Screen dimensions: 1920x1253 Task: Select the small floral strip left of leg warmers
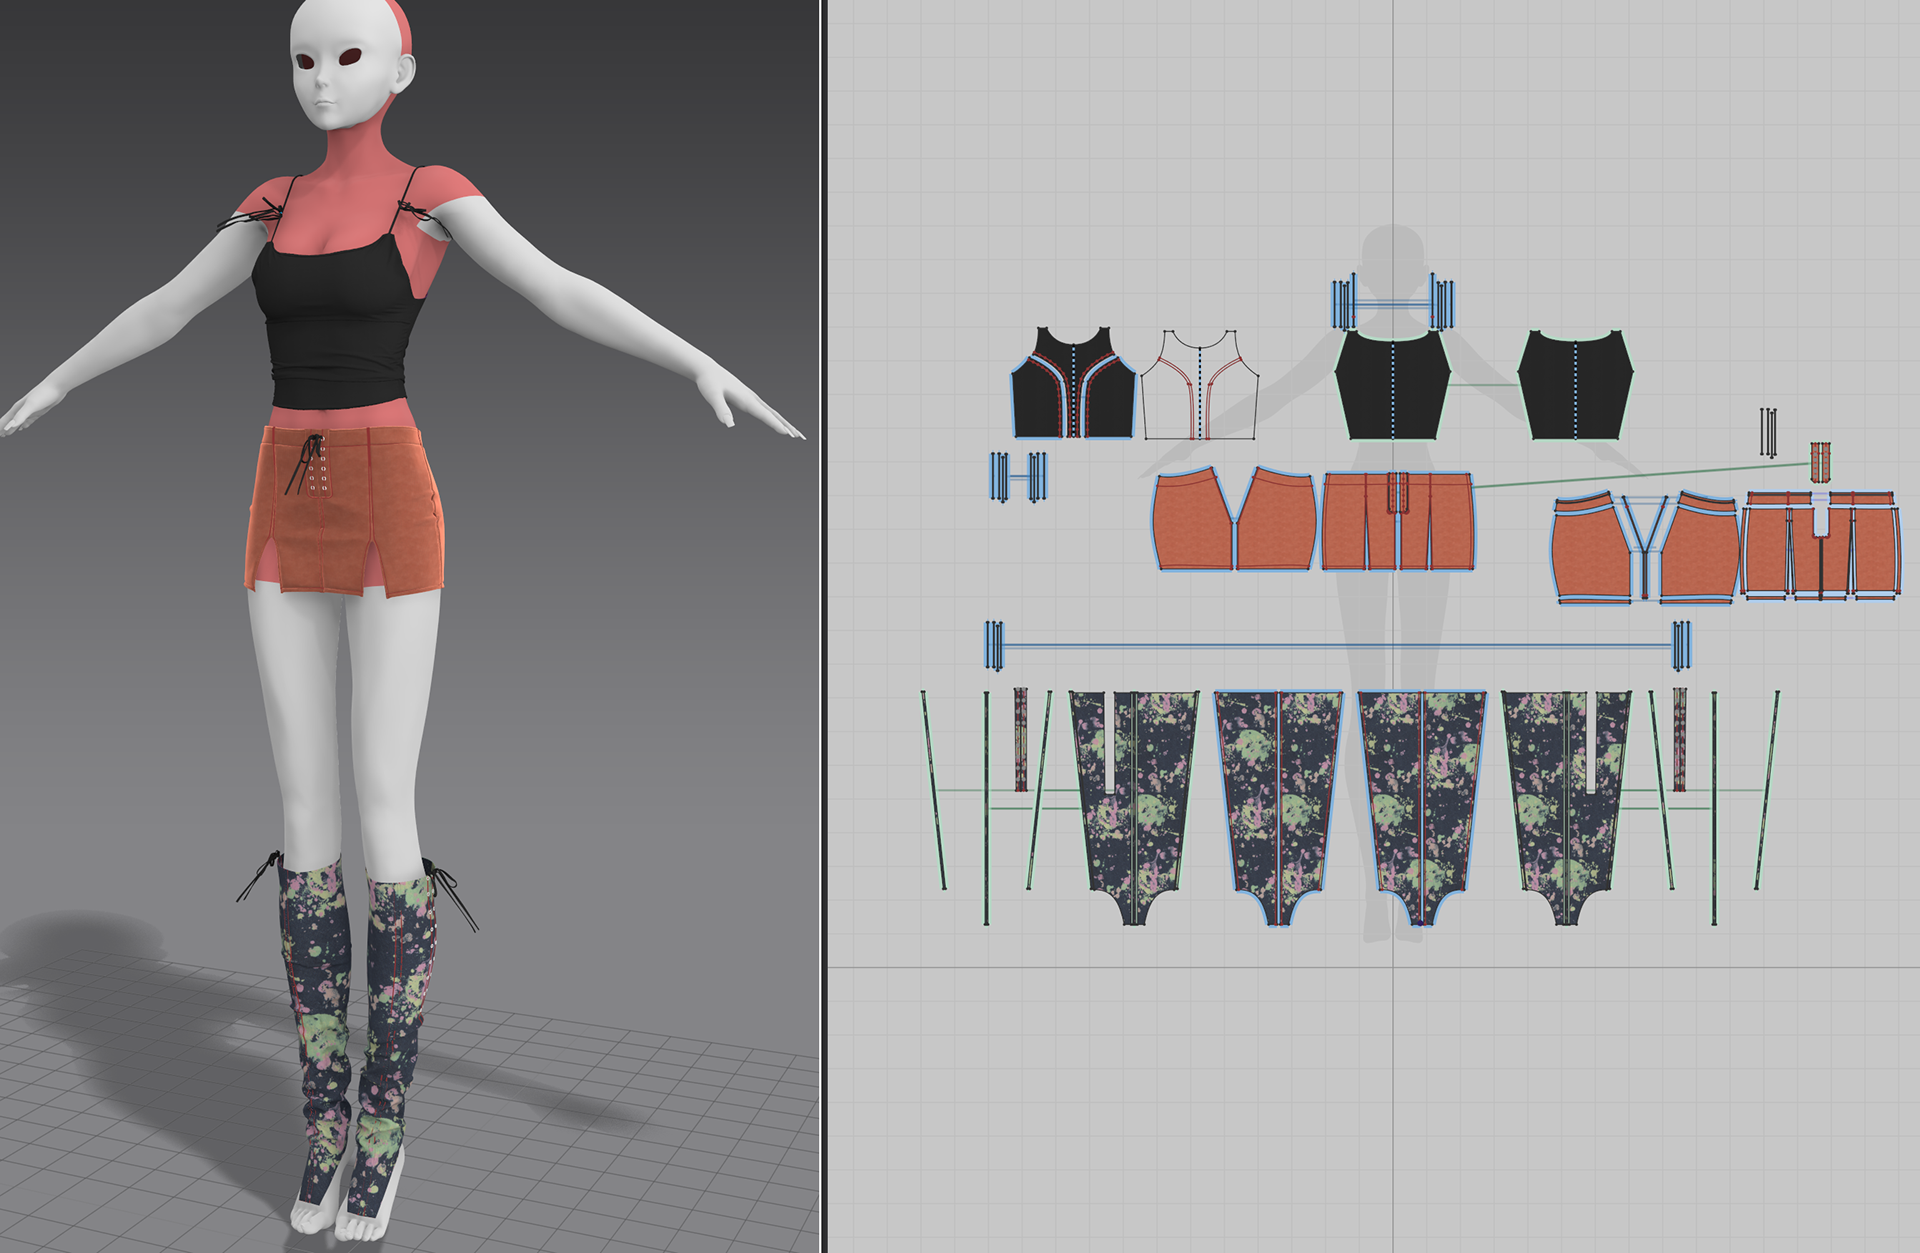coord(1021,739)
